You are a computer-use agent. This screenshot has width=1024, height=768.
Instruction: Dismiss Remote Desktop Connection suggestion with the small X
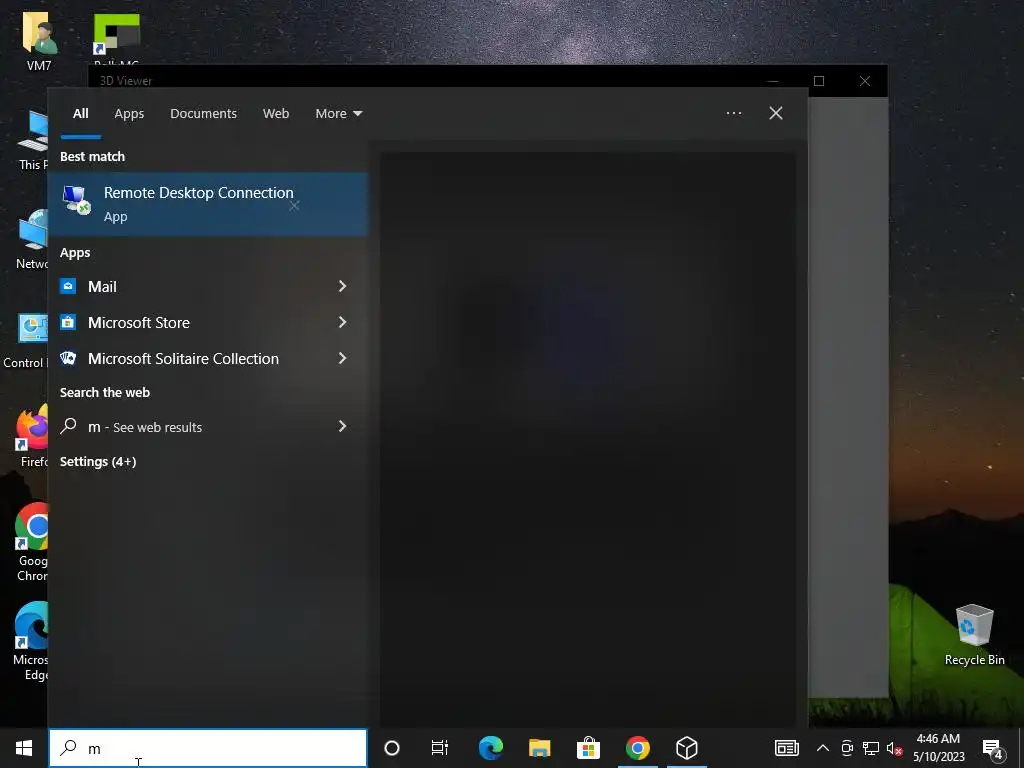pyautogui.click(x=294, y=206)
